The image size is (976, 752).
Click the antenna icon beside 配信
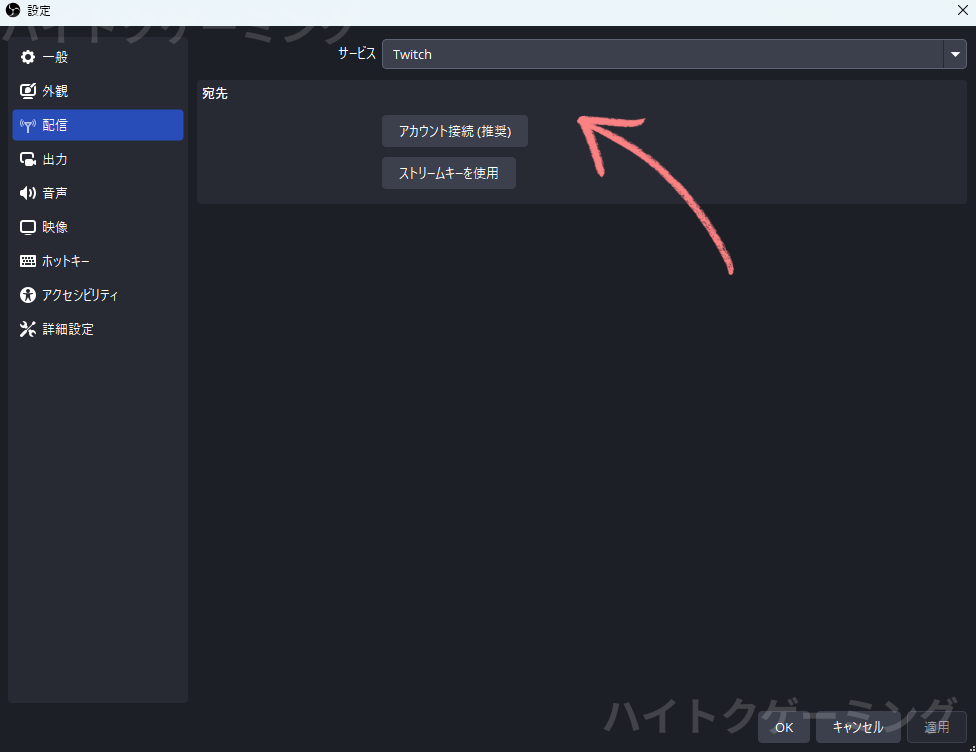(27, 125)
